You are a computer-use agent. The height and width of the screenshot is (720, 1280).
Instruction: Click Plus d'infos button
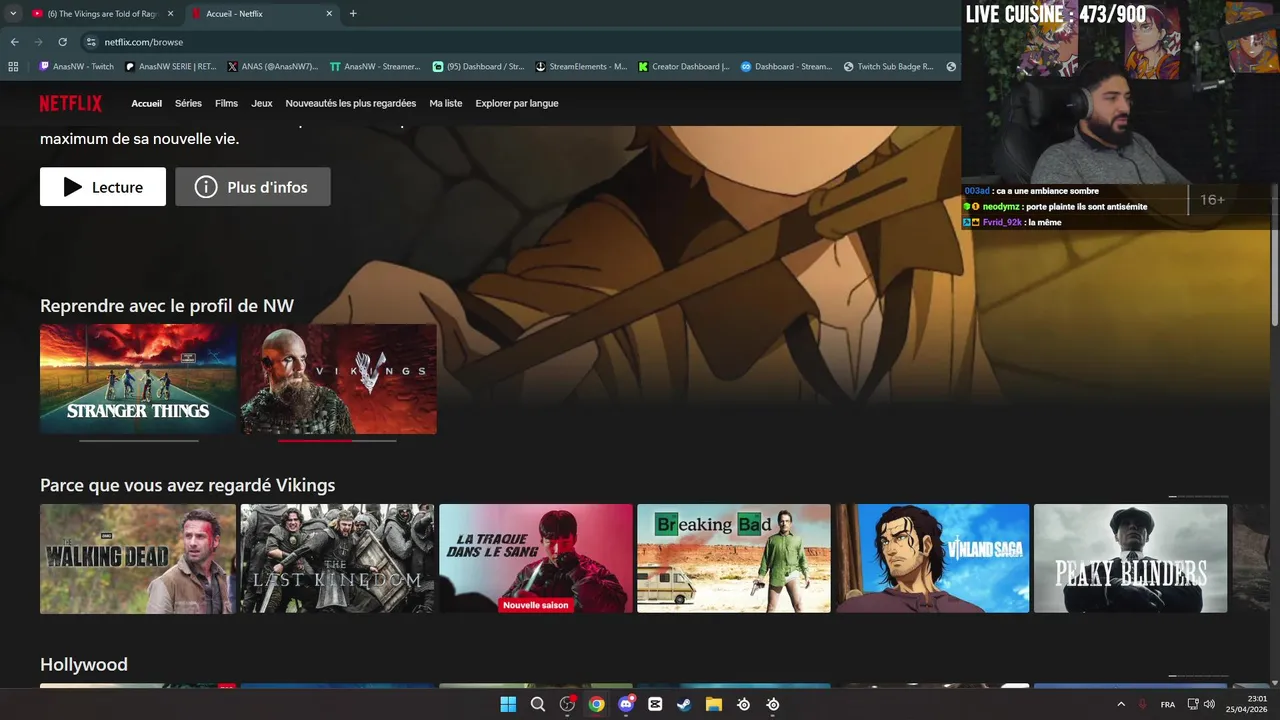(253, 187)
